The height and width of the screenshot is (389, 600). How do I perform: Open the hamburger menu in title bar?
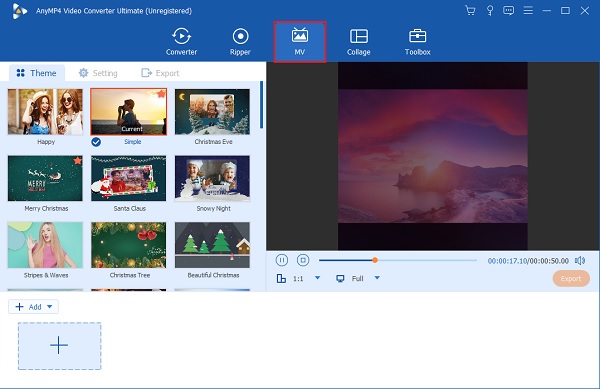point(528,11)
